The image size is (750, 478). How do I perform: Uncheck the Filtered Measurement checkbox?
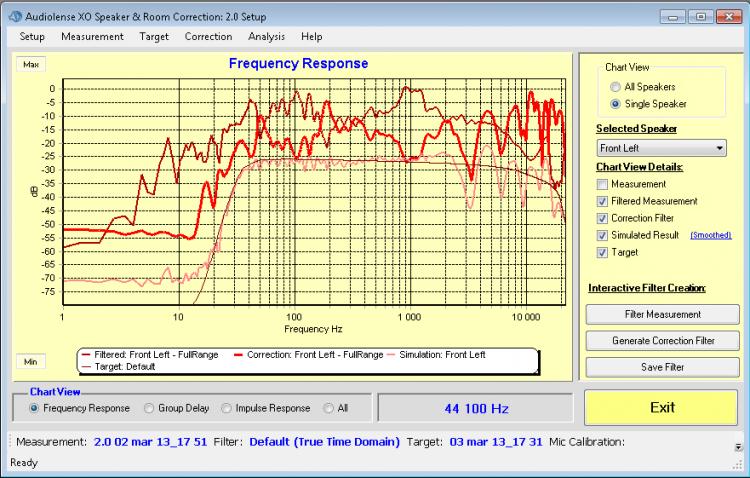tap(602, 201)
